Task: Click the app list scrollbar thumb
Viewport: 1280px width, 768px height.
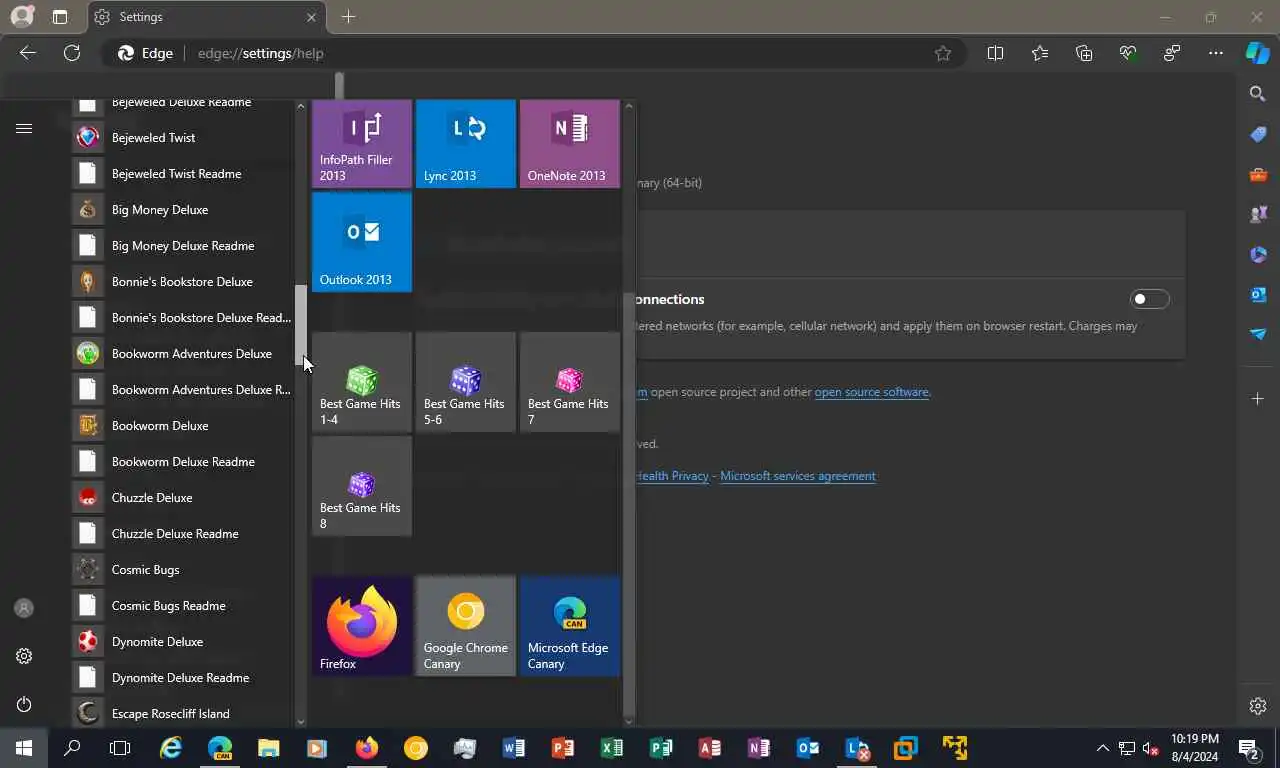Action: pyautogui.click(x=300, y=325)
